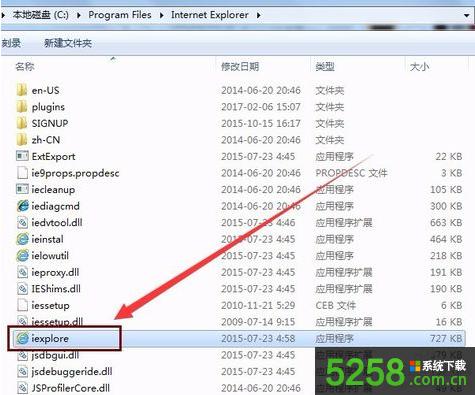Click the 刻录 toolbar button
This screenshot has width=475, height=395.
(x=11, y=43)
